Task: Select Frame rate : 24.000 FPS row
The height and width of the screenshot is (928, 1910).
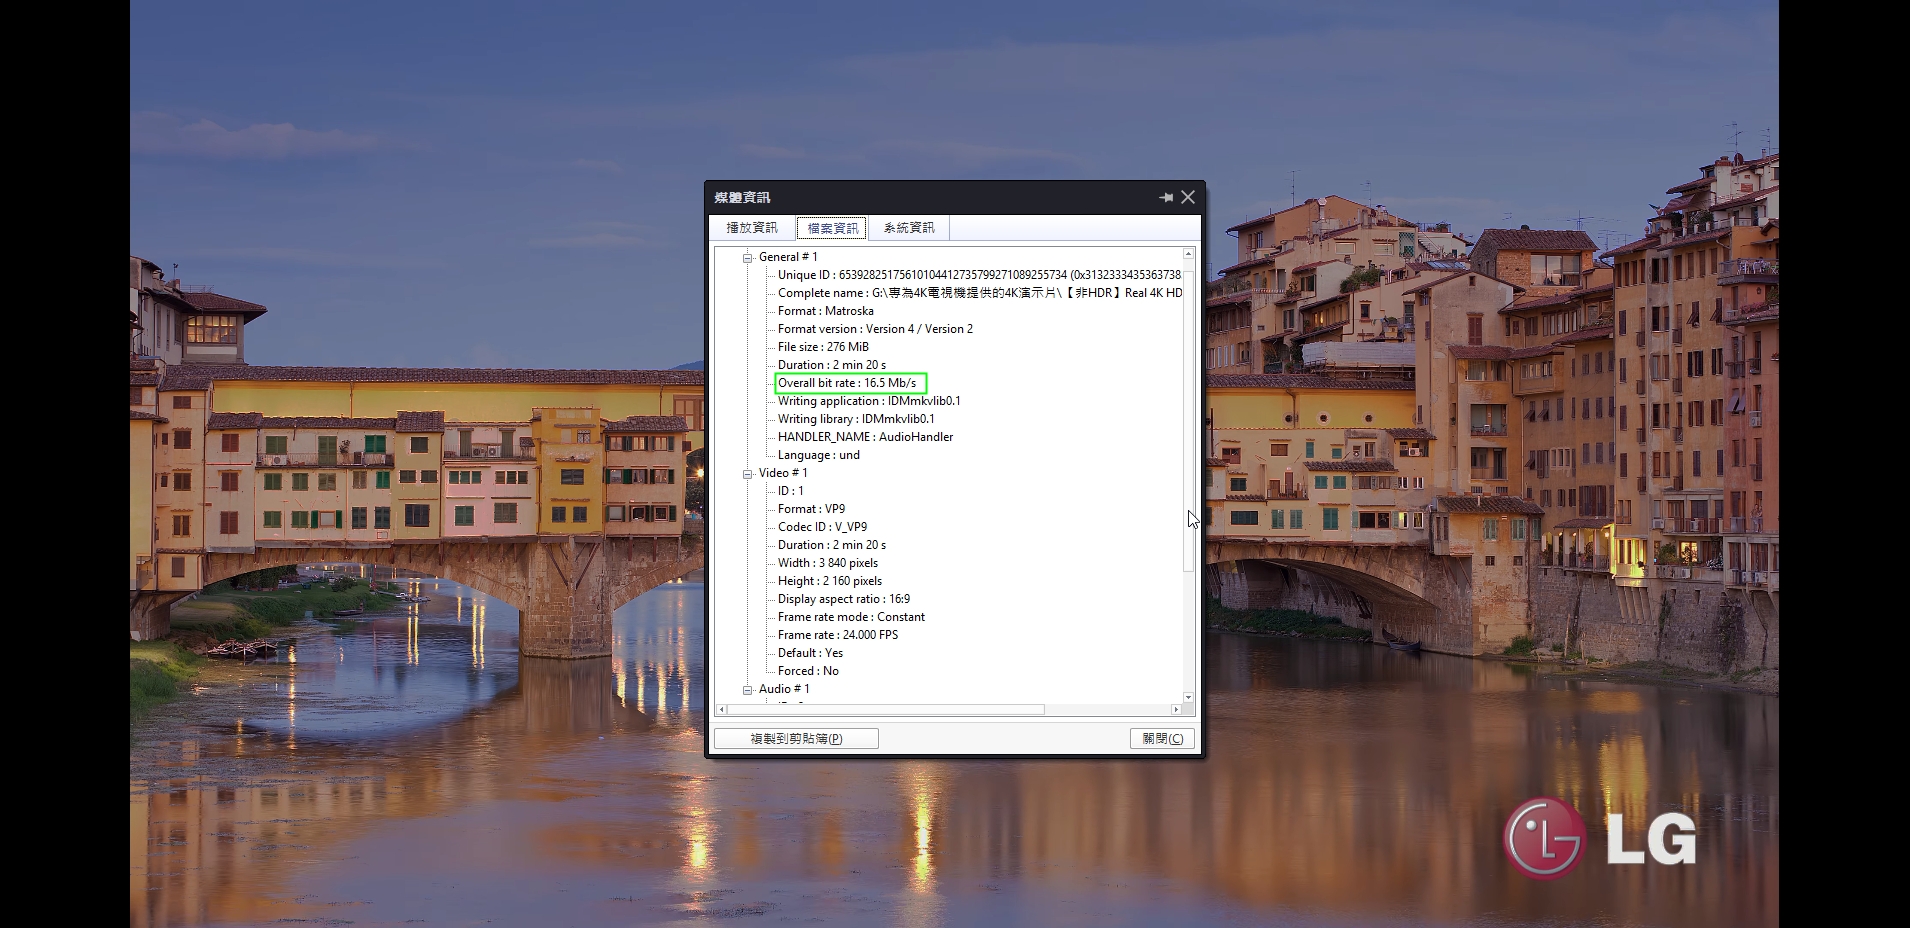Action: 838,635
